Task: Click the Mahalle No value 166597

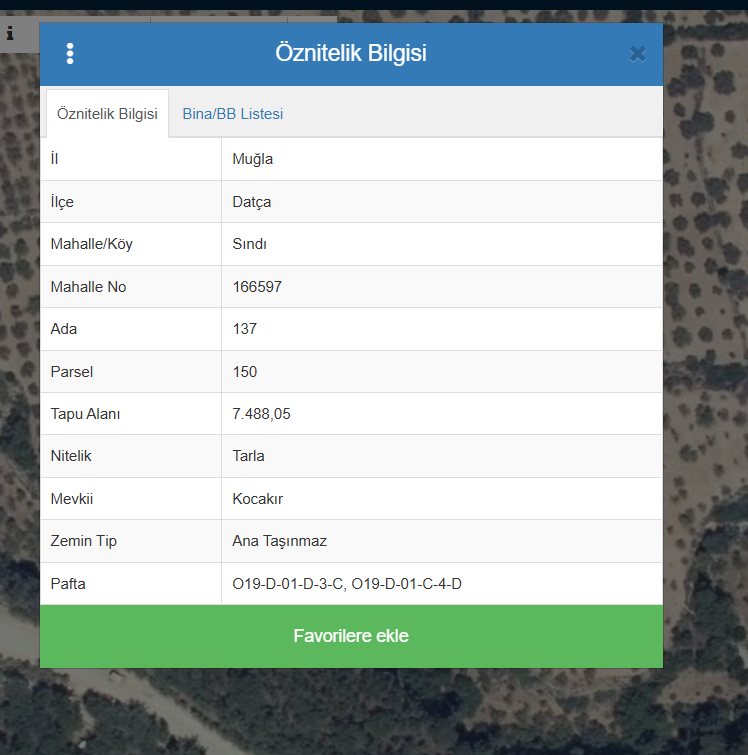Action: (x=257, y=287)
